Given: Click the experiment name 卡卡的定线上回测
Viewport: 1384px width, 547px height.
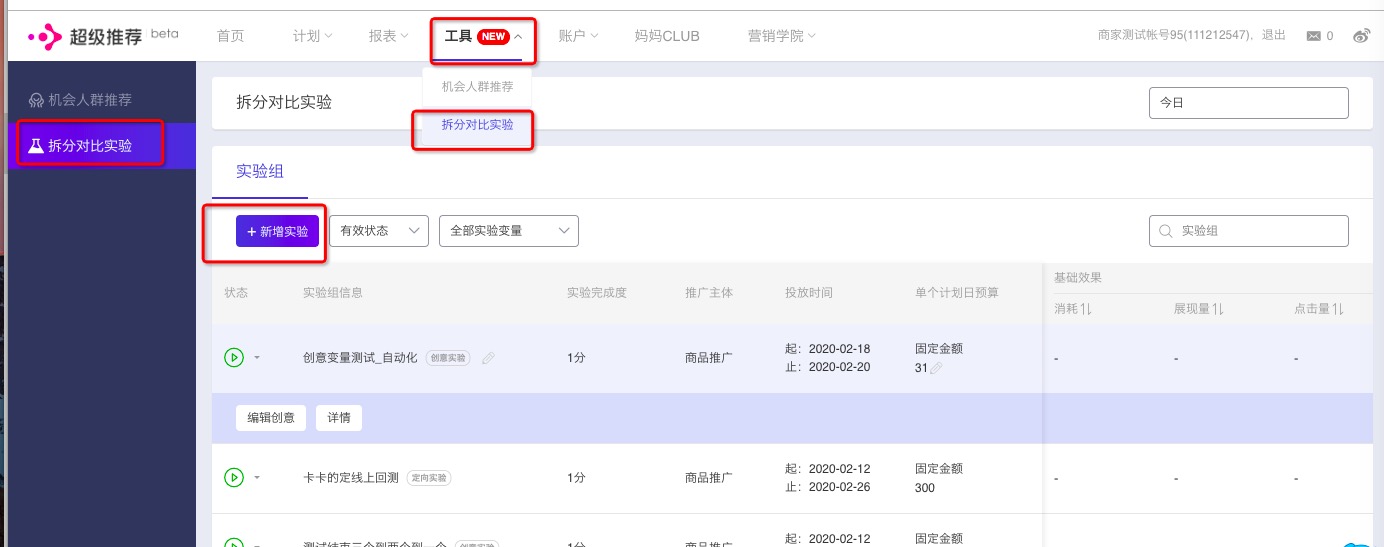Looking at the screenshot, I should (351, 478).
